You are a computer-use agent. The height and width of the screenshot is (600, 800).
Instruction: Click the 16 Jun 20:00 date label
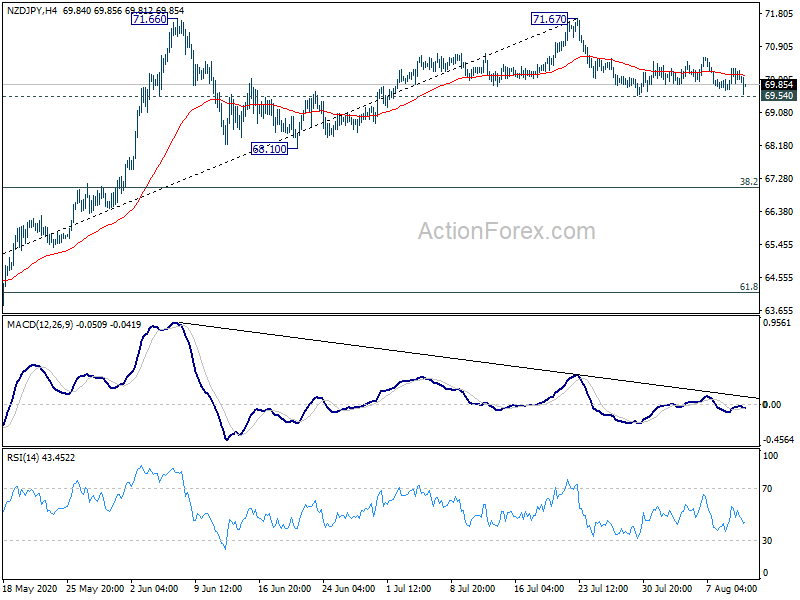tap(284, 588)
